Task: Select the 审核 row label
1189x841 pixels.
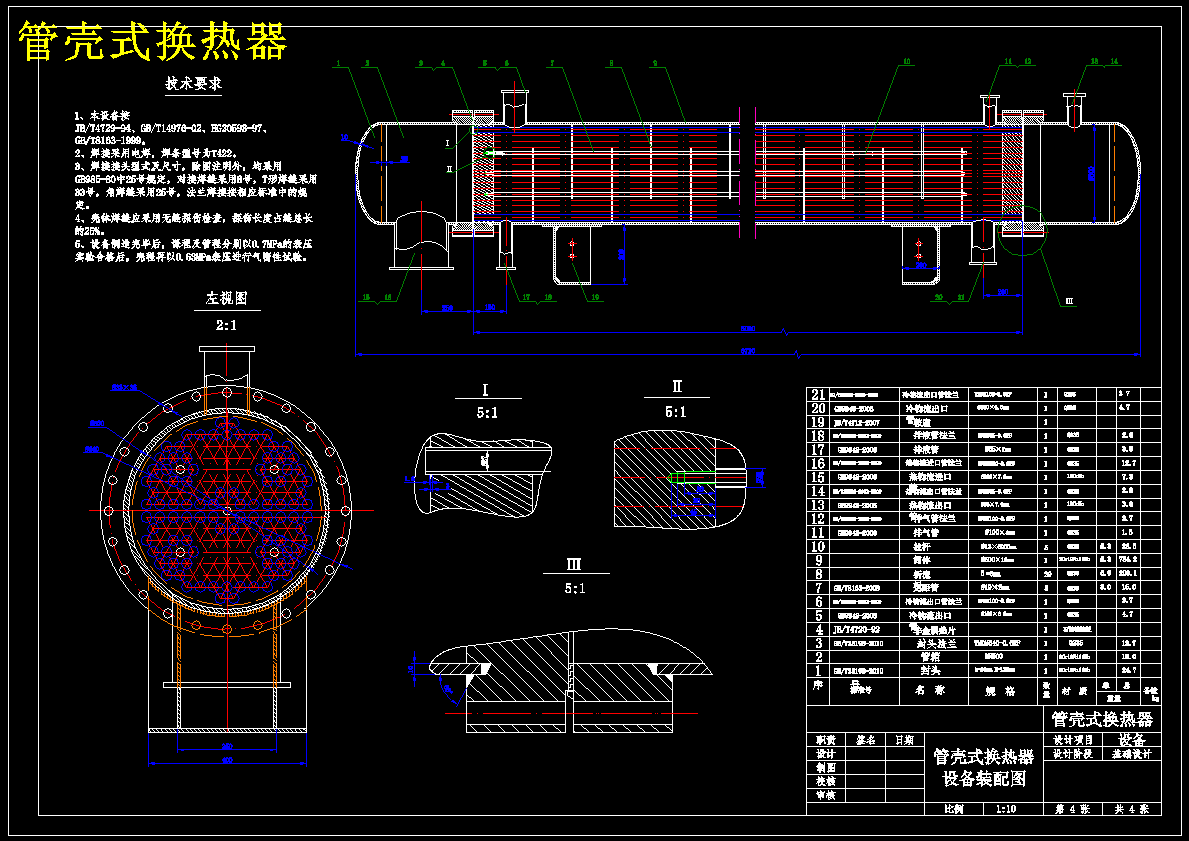Action: 826,795
